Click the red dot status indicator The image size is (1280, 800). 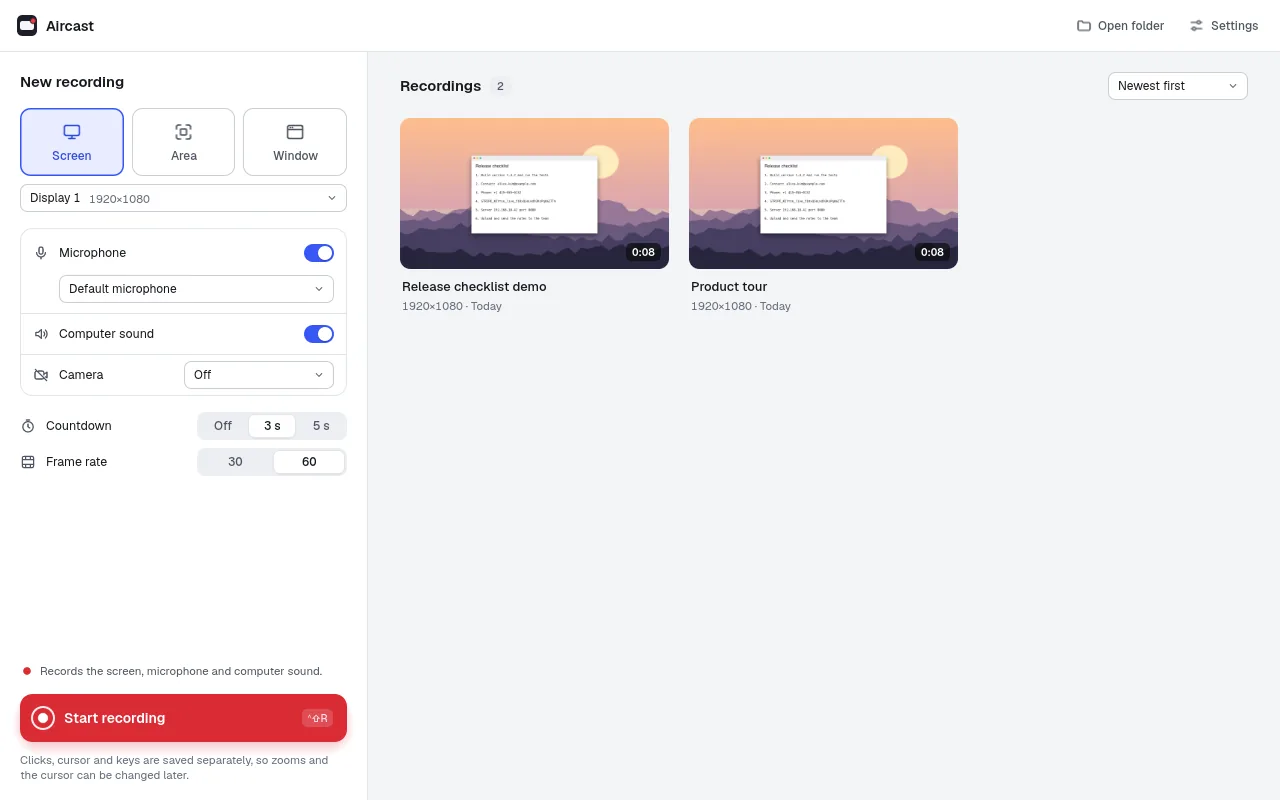27,671
